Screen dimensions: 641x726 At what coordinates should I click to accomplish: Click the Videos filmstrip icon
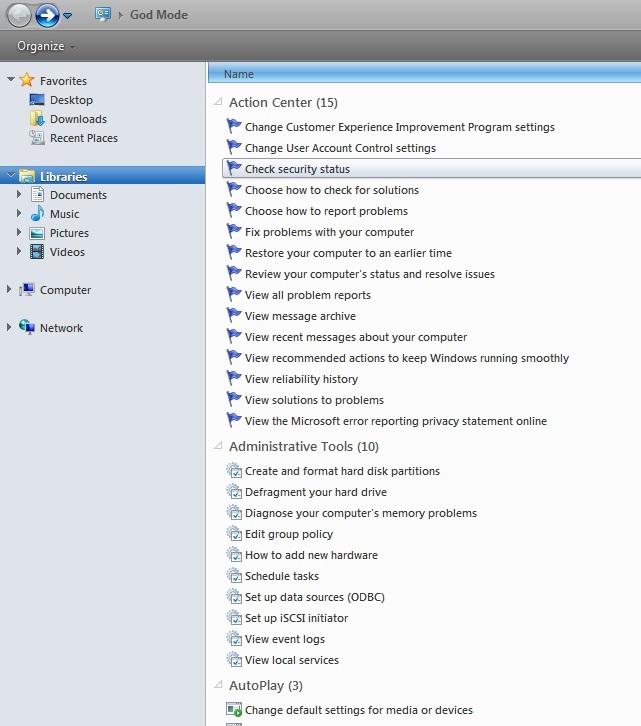(x=37, y=251)
